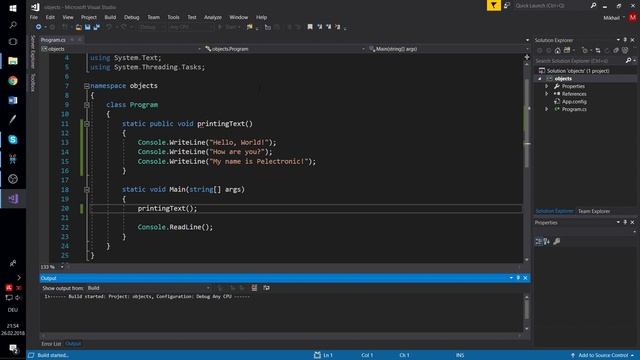Viewport: 640px width, 360px height.
Task: Click the Save file toolbar icon
Action: 87,27
